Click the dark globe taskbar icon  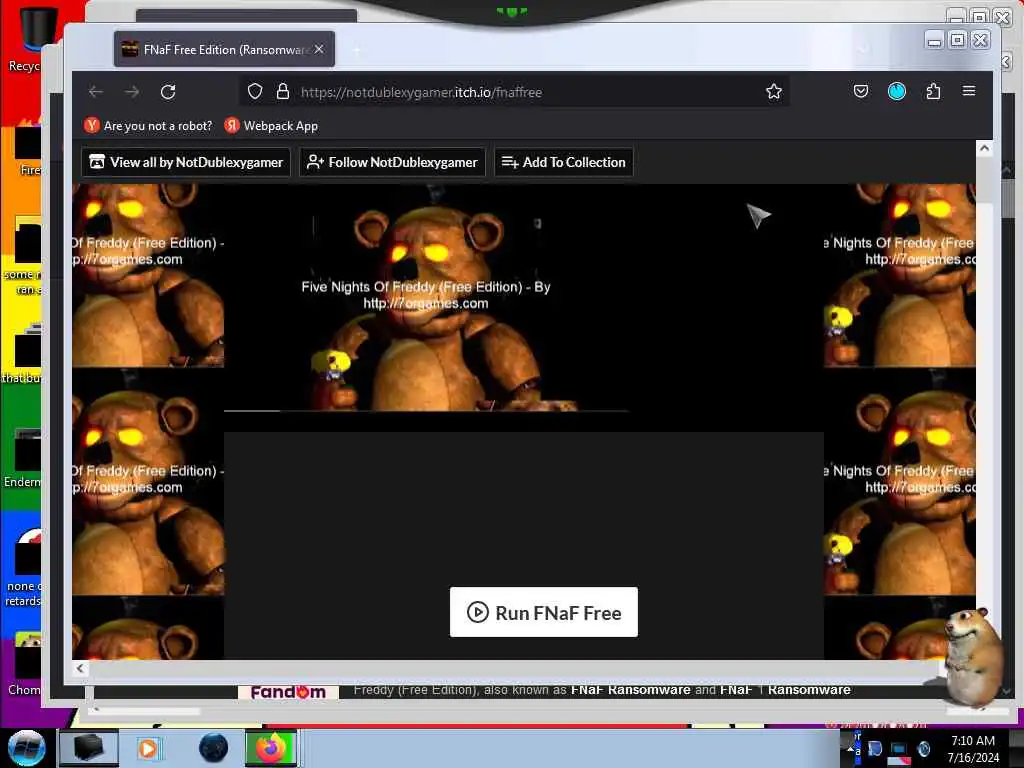point(214,748)
